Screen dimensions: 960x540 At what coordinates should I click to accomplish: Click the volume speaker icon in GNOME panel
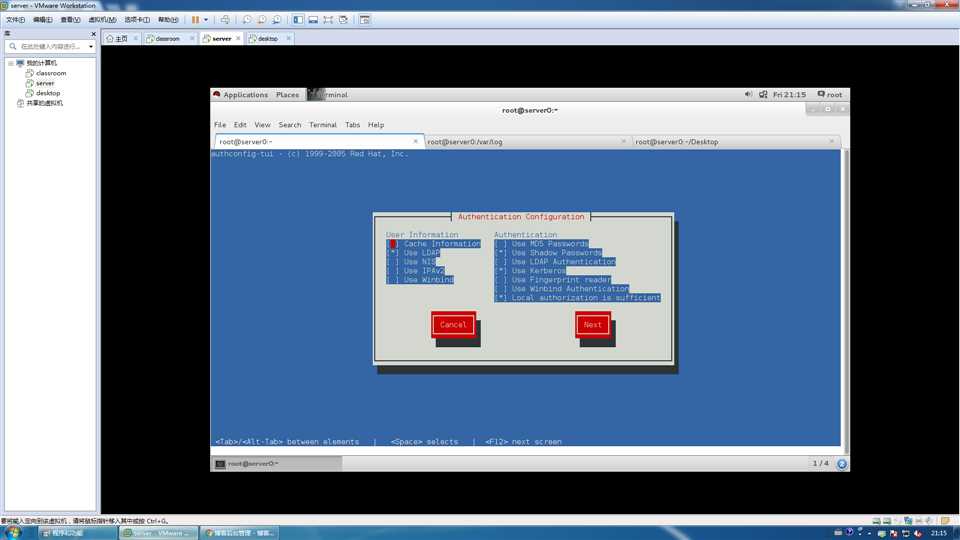pyautogui.click(x=748, y=94)
